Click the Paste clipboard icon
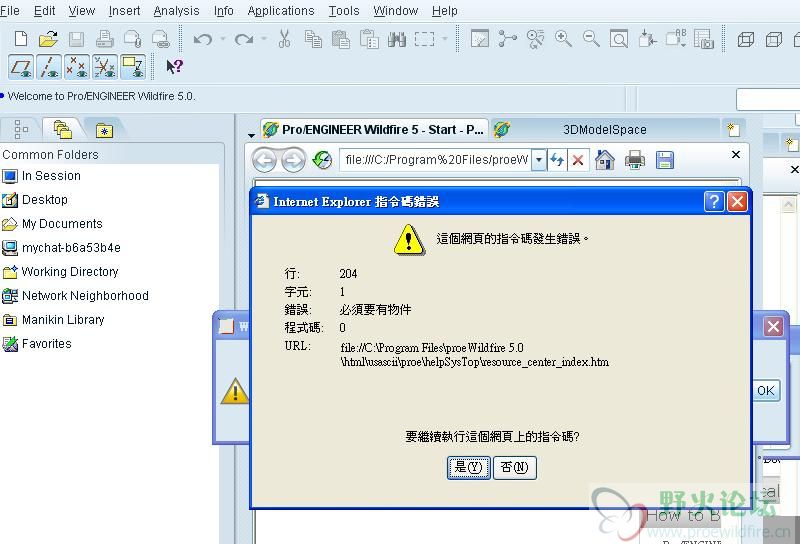Viewport: 800px width, 550px height. (x=341, y=39)
